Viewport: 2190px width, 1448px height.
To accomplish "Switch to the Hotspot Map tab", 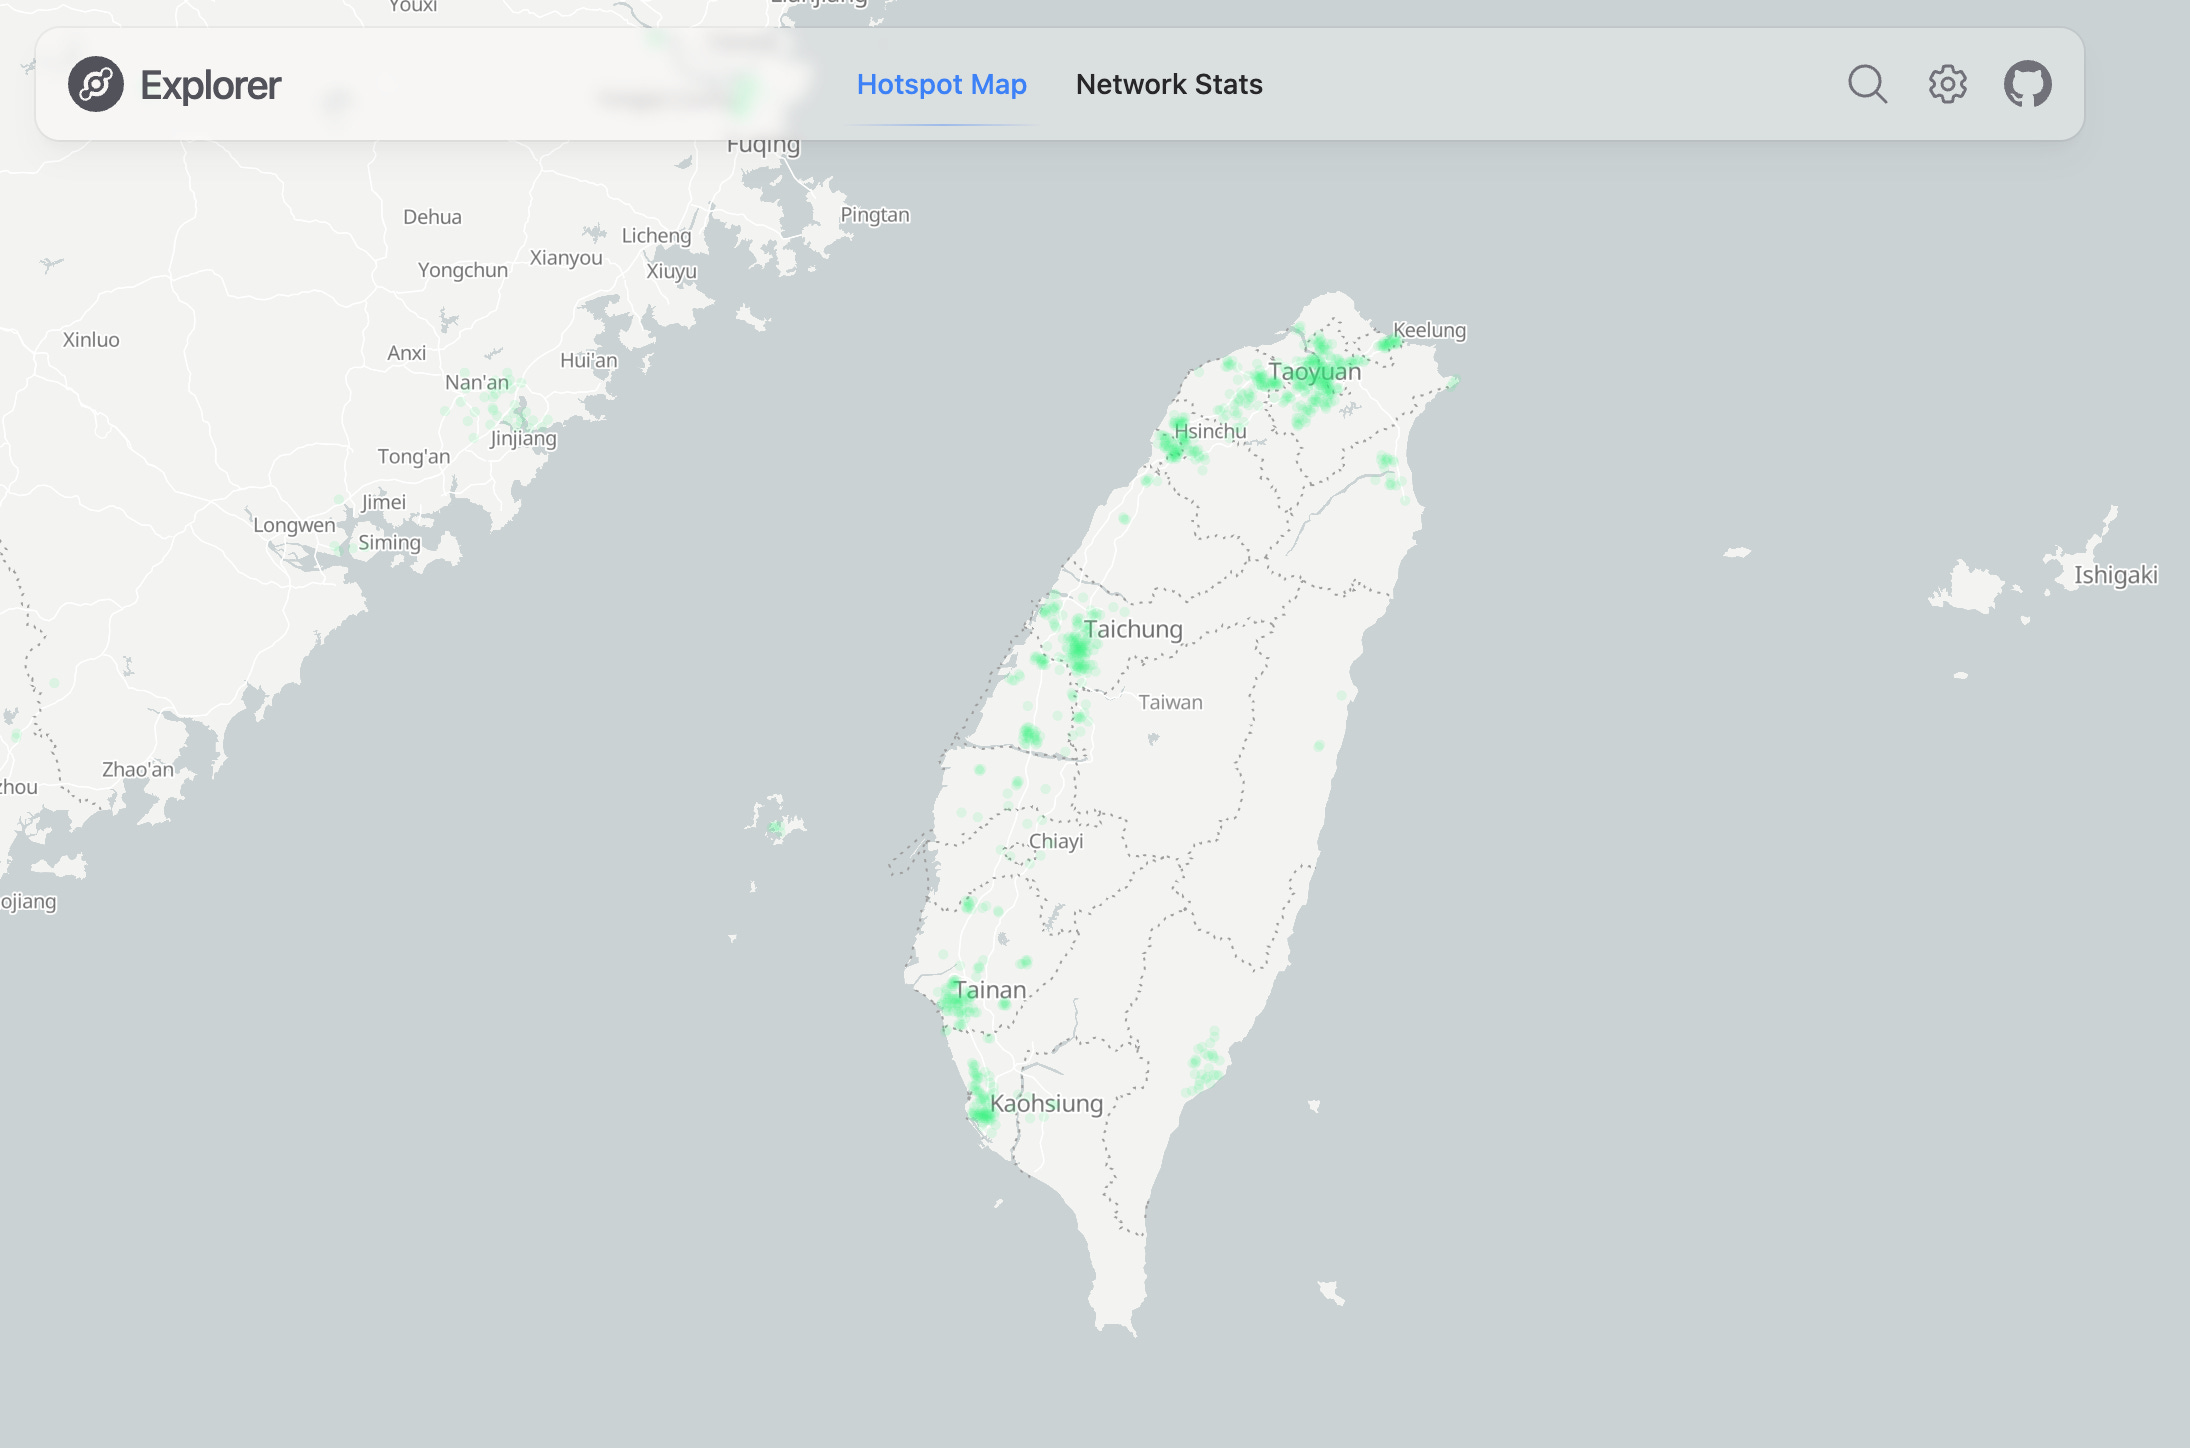I will pos(941,84).
